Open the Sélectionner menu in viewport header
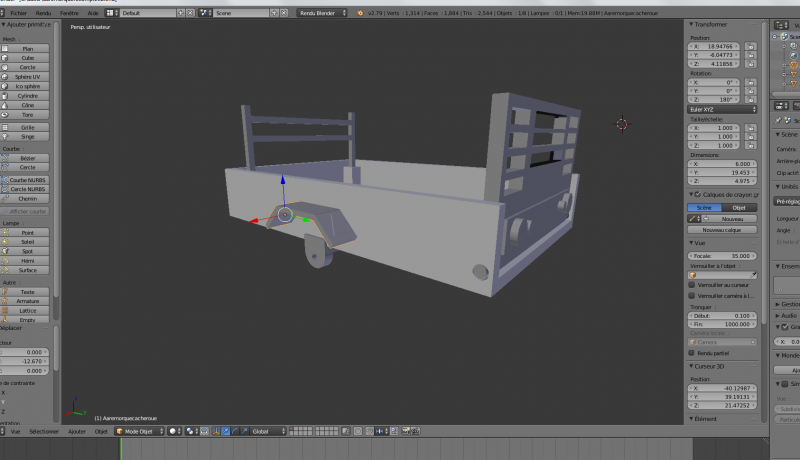 pos(44,431)
